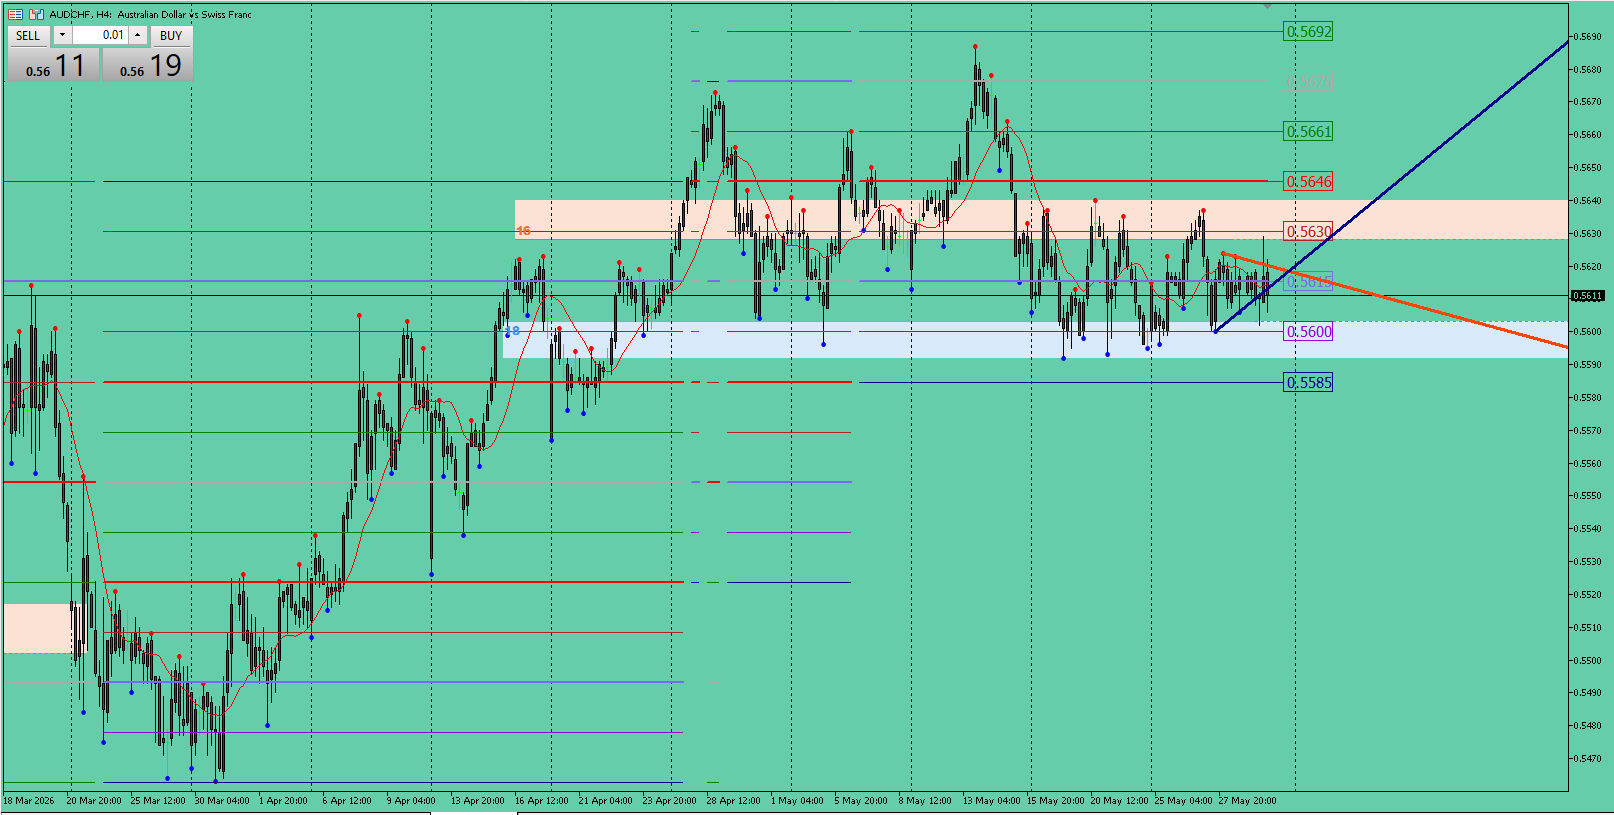Click the green 0.5692 level label
Image resolution: width=1614 pixels, height=815 pixels.
click(x=1308, y=32)
